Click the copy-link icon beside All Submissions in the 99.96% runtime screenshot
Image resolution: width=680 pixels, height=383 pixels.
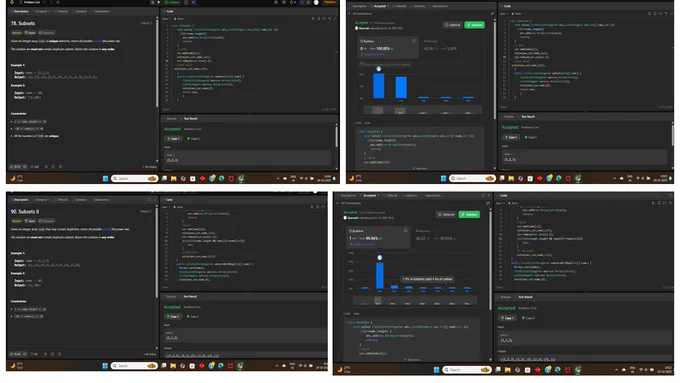[x=488, y=203]
